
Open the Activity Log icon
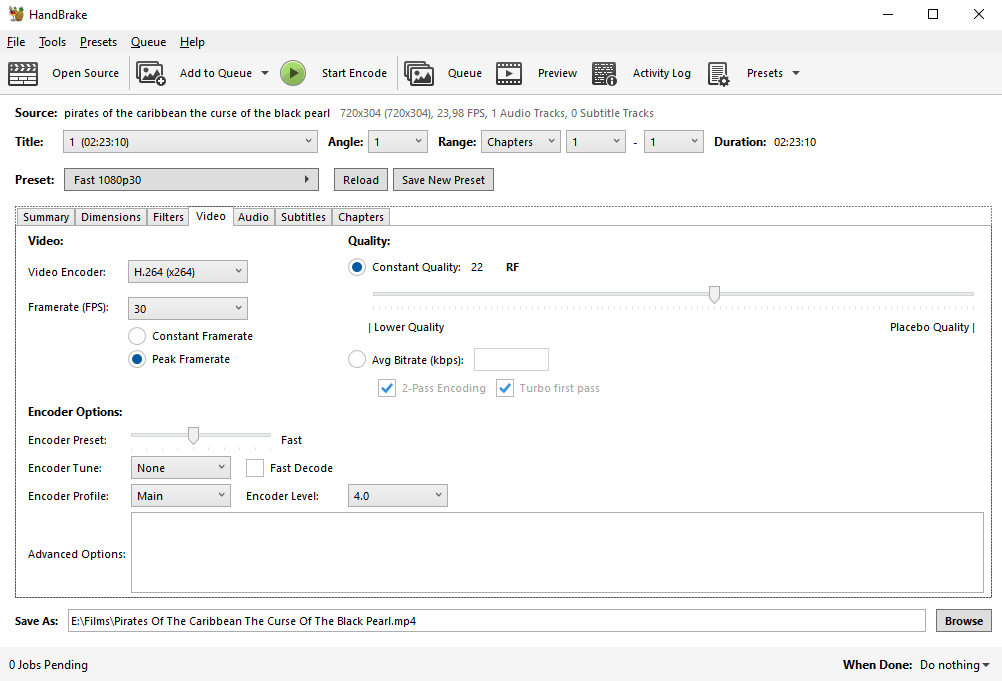click(x=605, y=73)
